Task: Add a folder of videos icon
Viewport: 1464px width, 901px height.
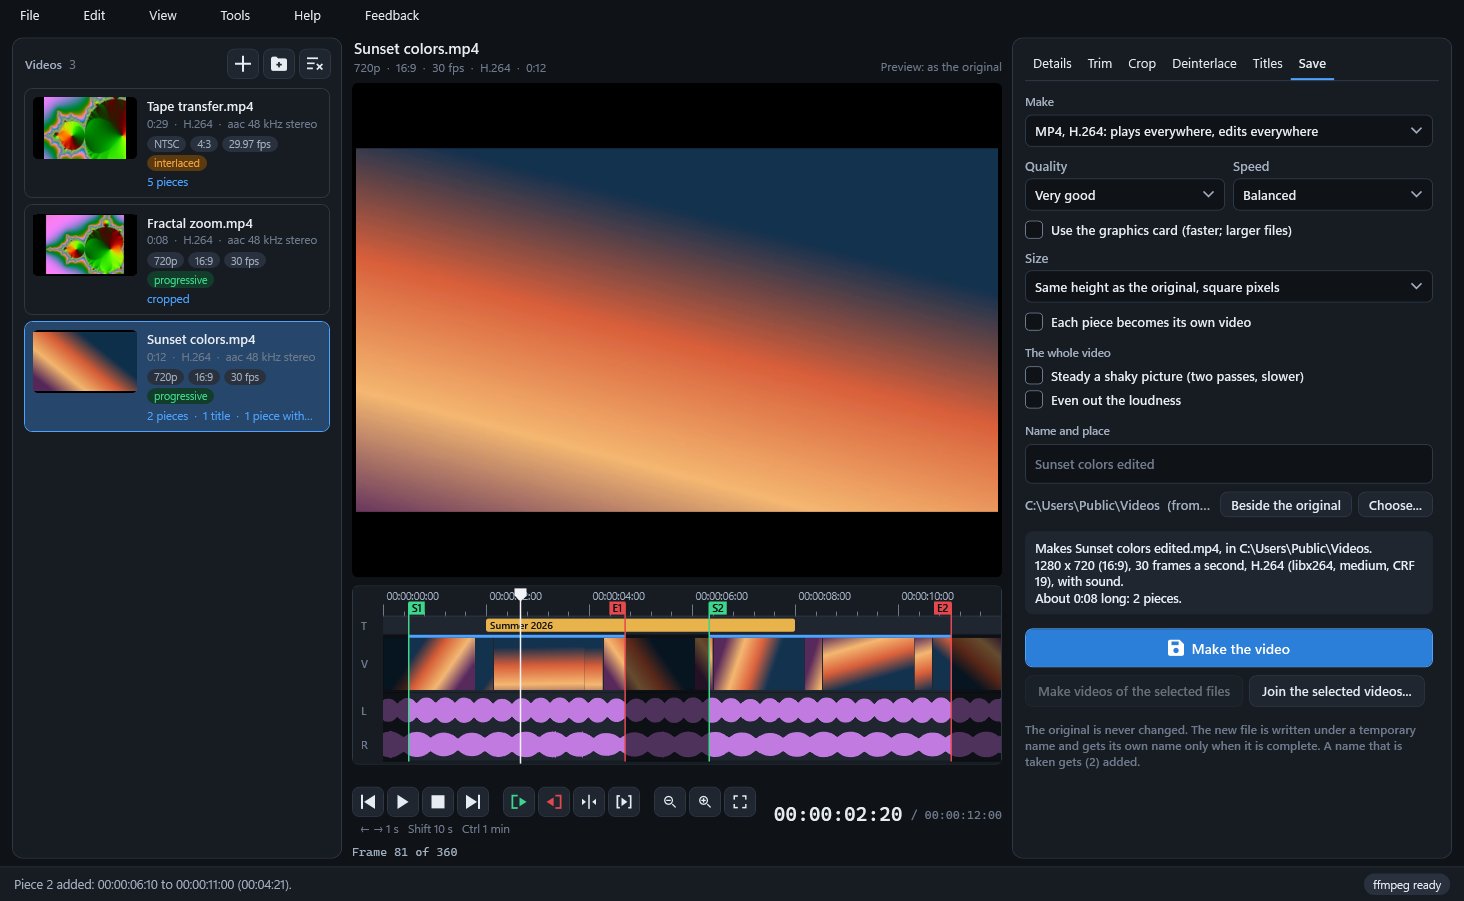Action: click(279, 64)
